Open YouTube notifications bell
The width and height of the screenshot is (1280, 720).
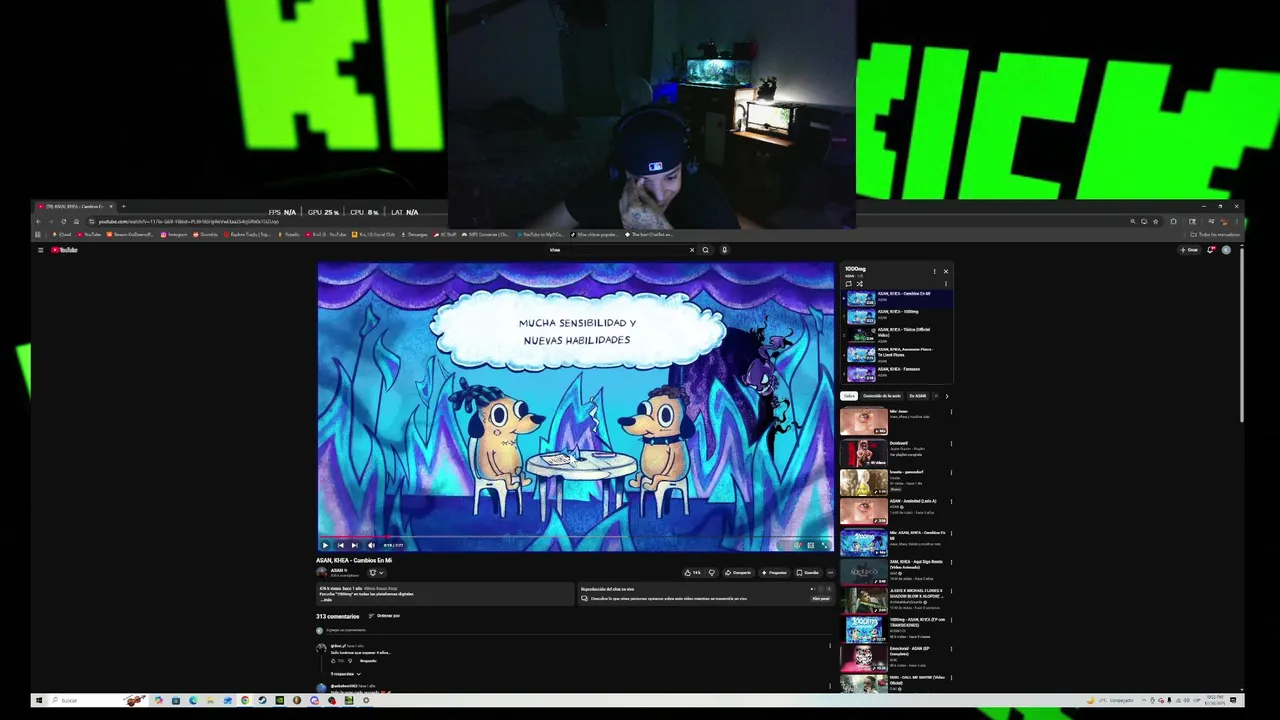[x=1211, y=250]
